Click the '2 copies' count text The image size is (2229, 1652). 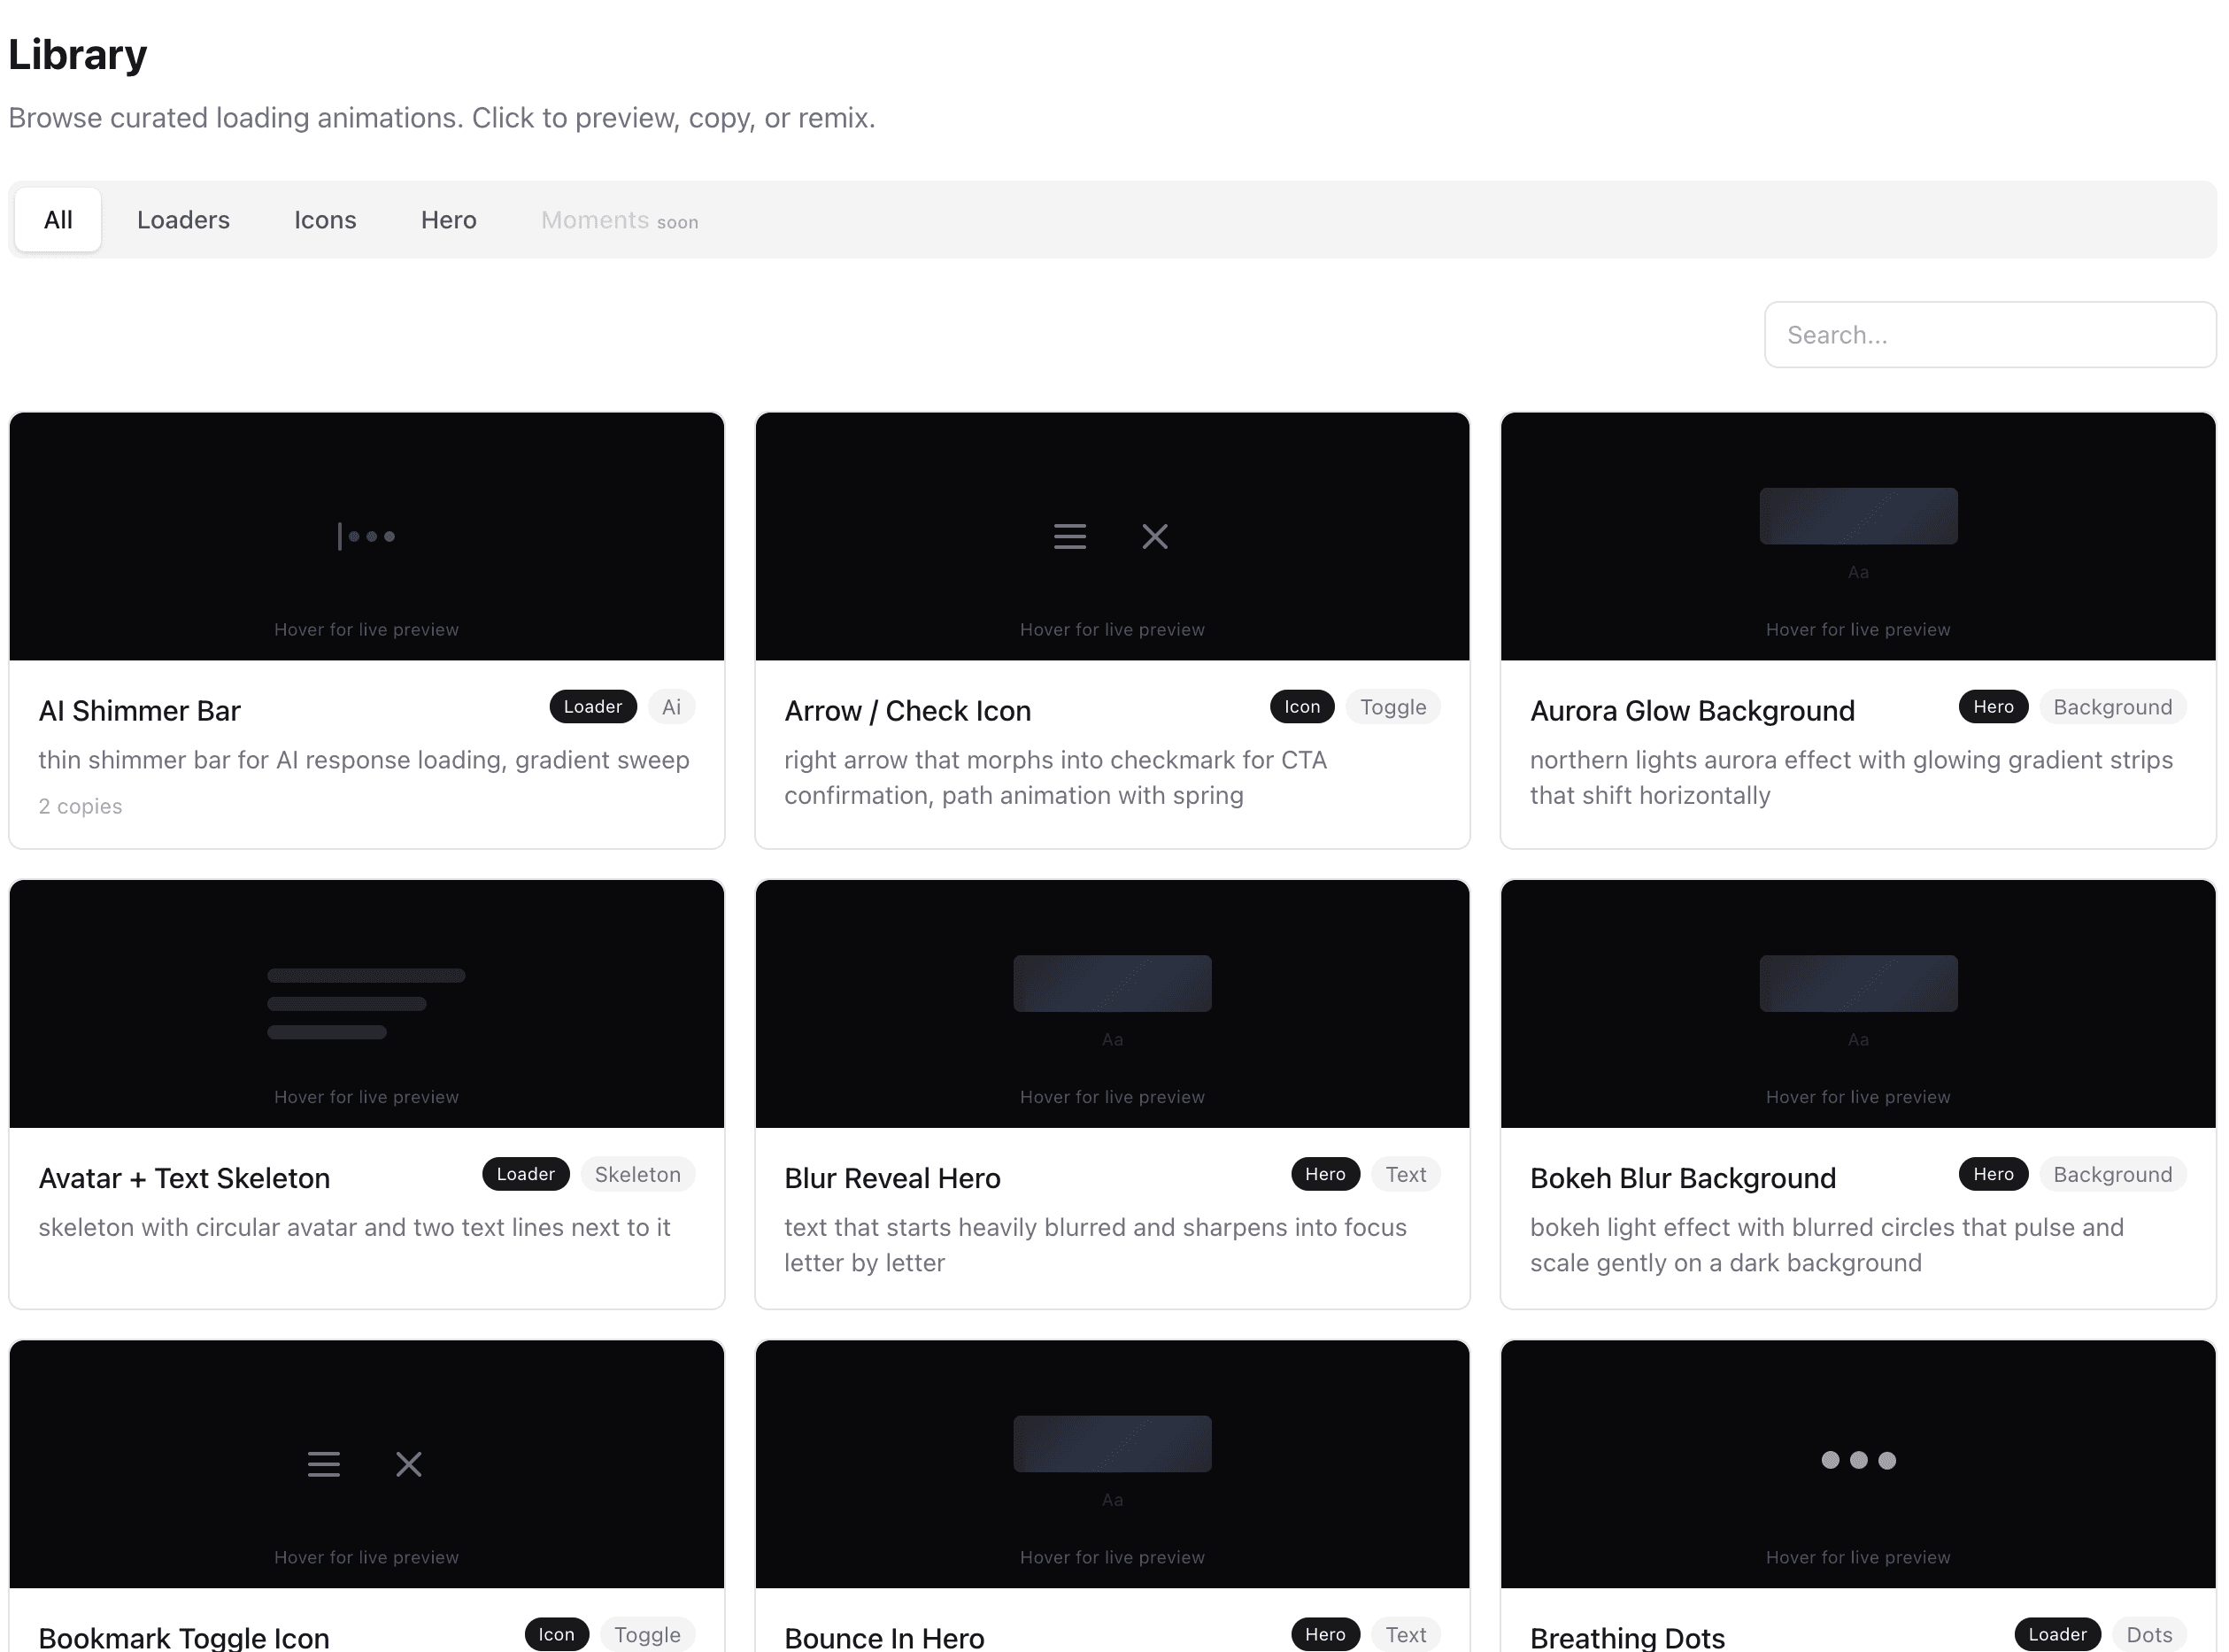point(80,806)
